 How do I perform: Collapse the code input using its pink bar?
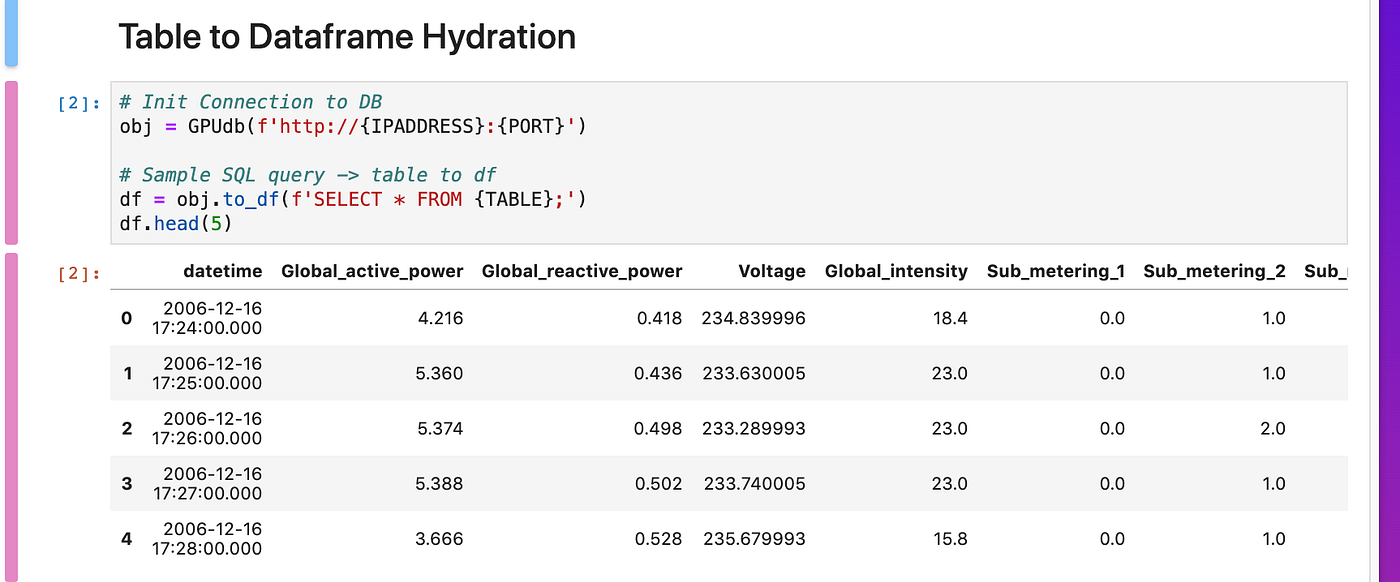(11, 163)
